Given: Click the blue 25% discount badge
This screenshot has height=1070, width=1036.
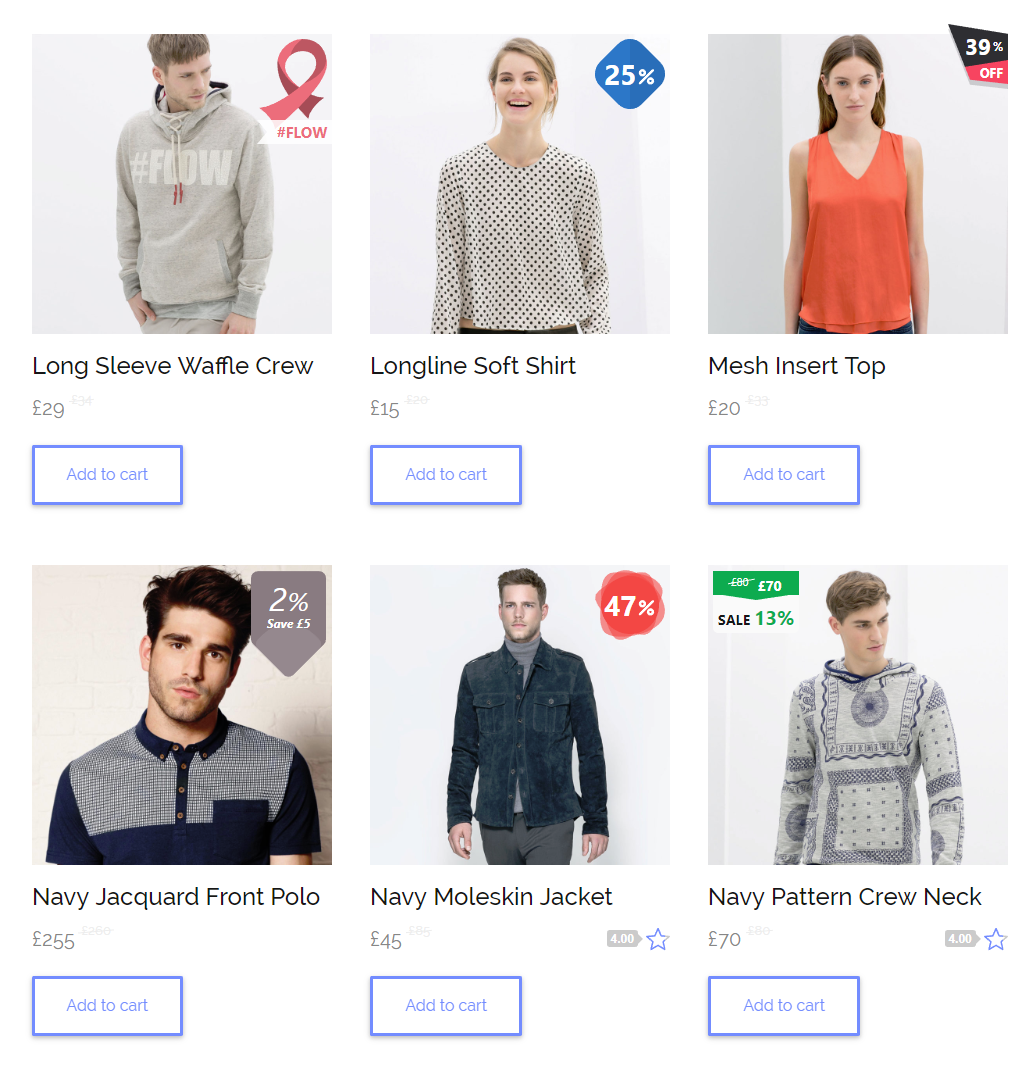Looking at the screenshot, I should tap(629, 74).
